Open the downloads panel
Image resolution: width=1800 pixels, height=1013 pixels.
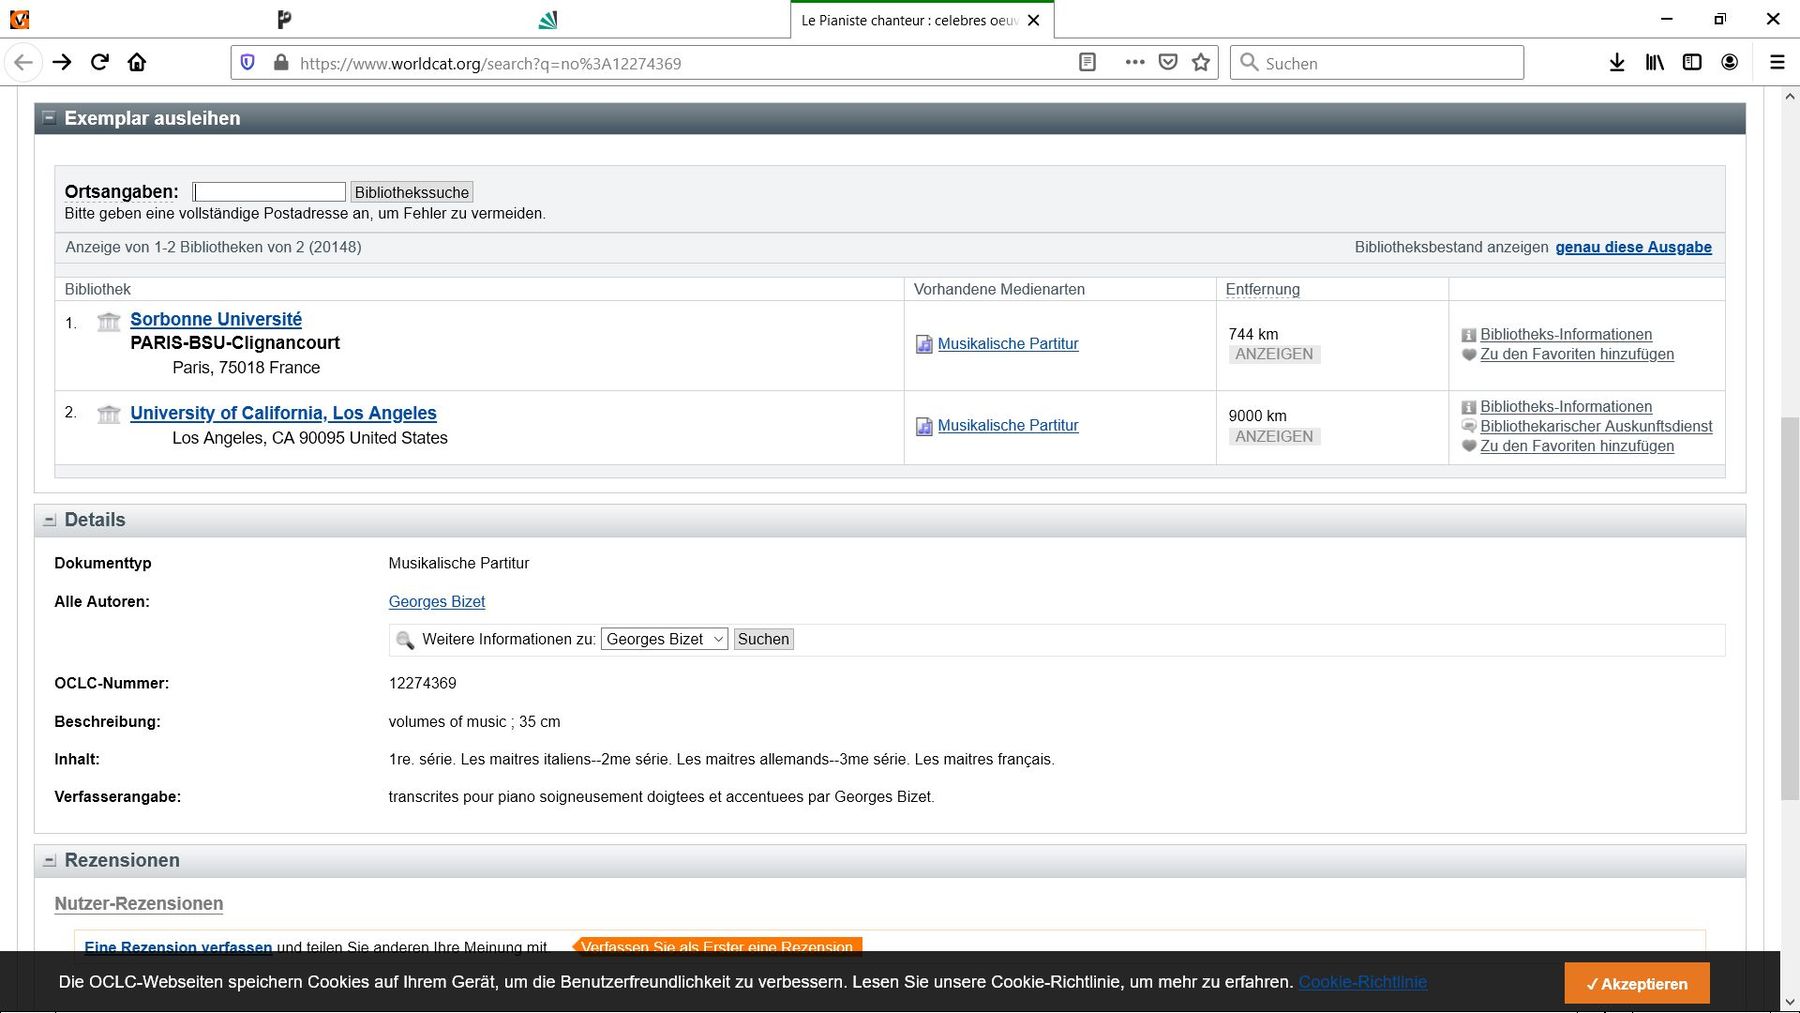(1617, 62)
